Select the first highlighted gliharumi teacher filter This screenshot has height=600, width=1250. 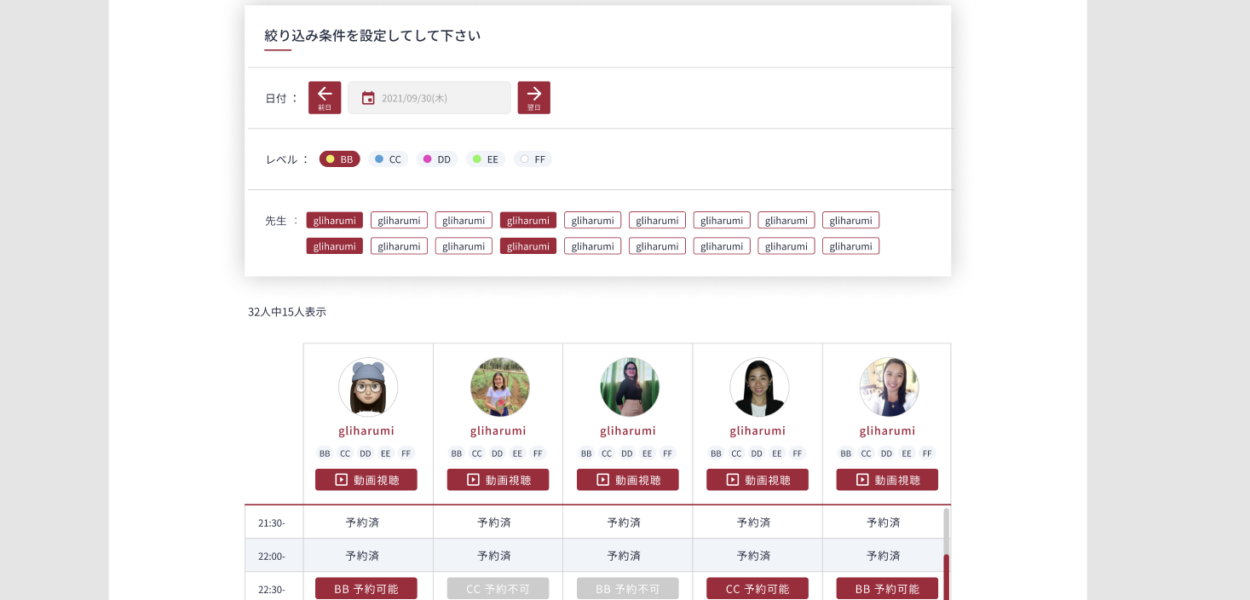coord(334,220)
